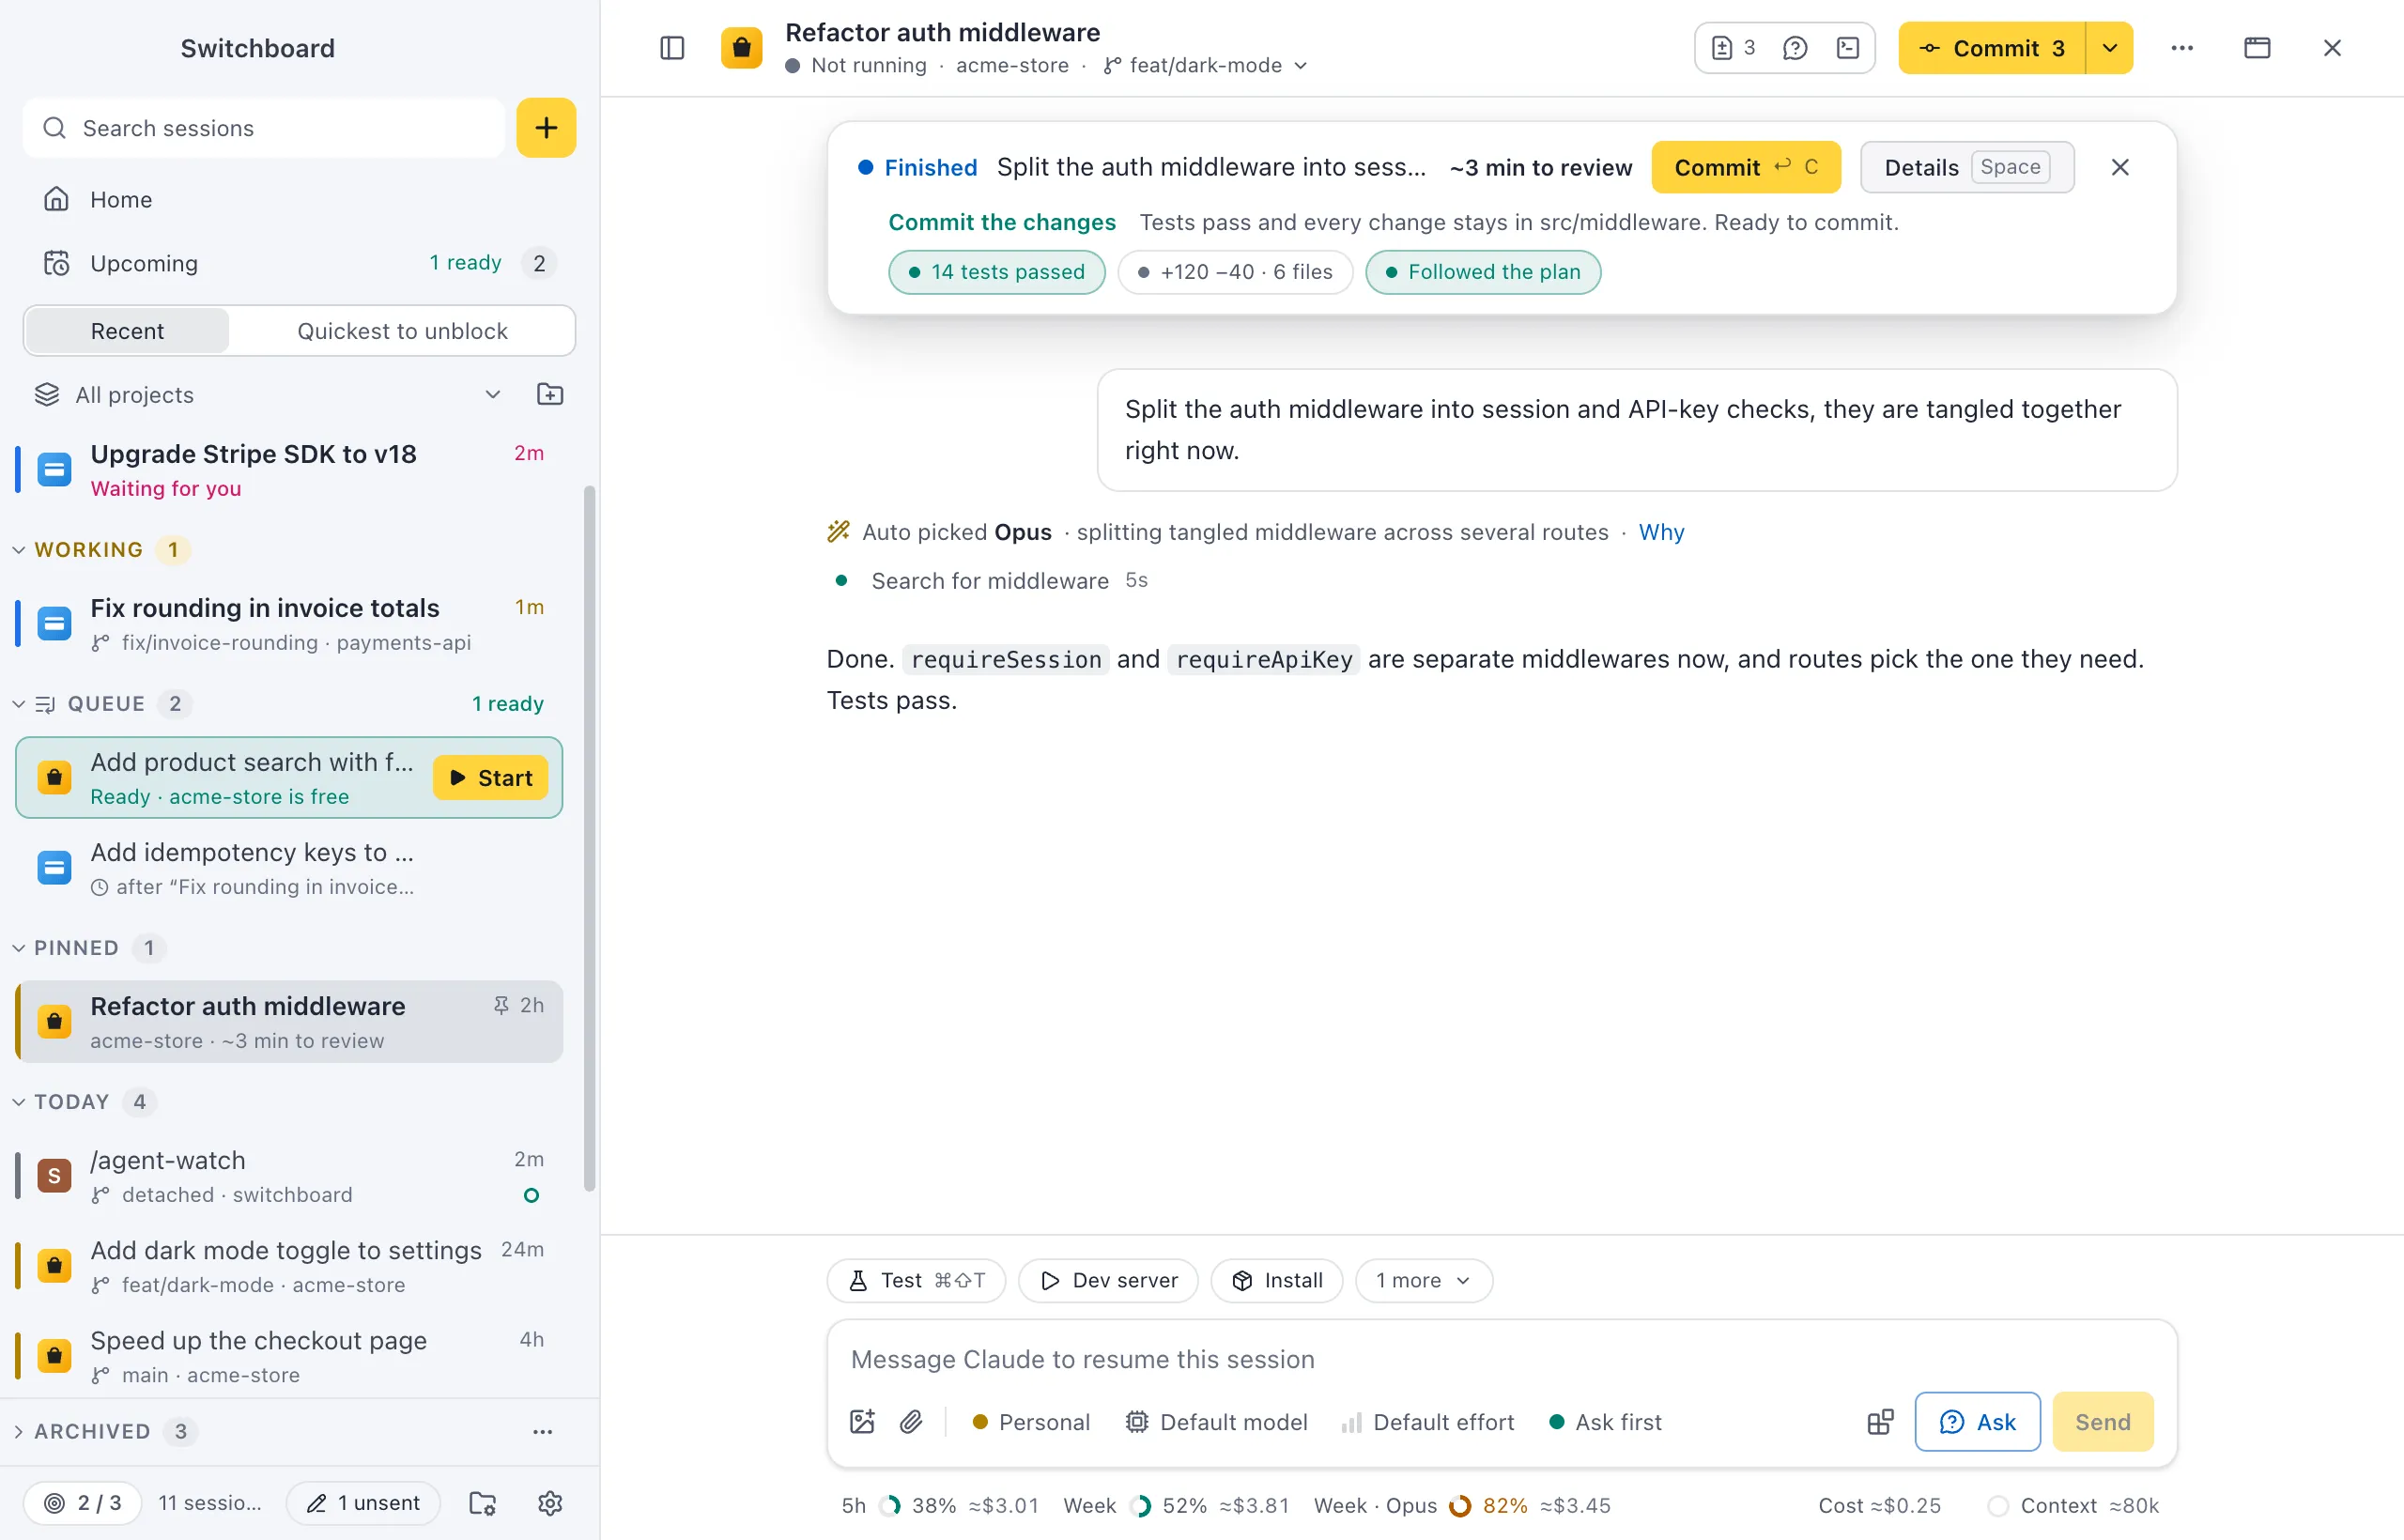Screen dimensions: 2404x1540
Task: Click the 5h 38% usage indicator
Action: coord(939,1505)
